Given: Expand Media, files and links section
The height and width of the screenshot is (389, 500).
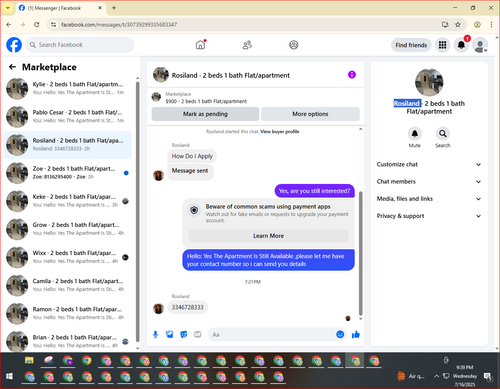Looking at the screenshot, I should coord(429,199).
